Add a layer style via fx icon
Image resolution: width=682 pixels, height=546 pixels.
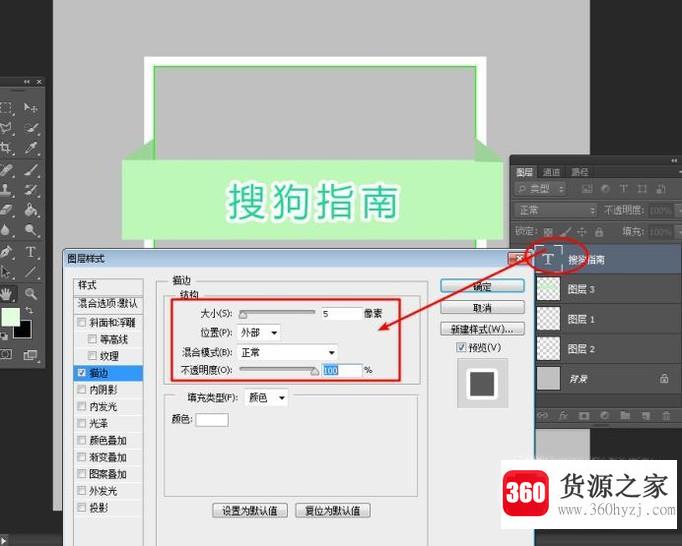(563, 415)
